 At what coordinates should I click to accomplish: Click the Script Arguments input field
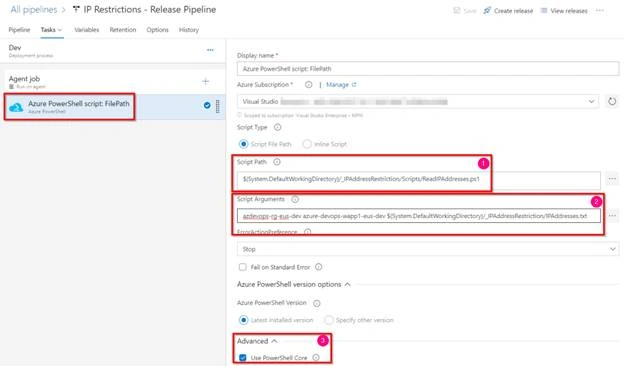[419, 216]
